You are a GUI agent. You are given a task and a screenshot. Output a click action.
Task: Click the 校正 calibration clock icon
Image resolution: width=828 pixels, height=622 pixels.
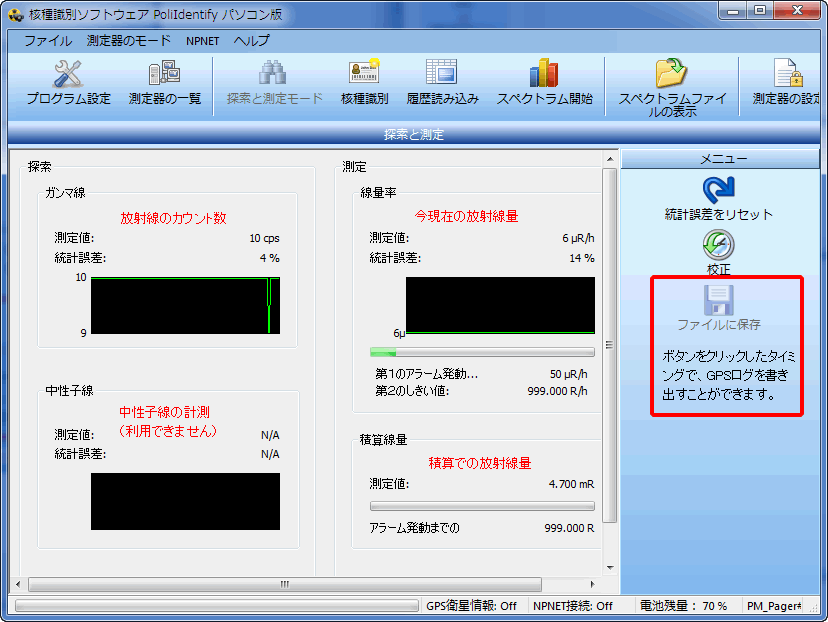pyautogui.click(x=718, y=245)
